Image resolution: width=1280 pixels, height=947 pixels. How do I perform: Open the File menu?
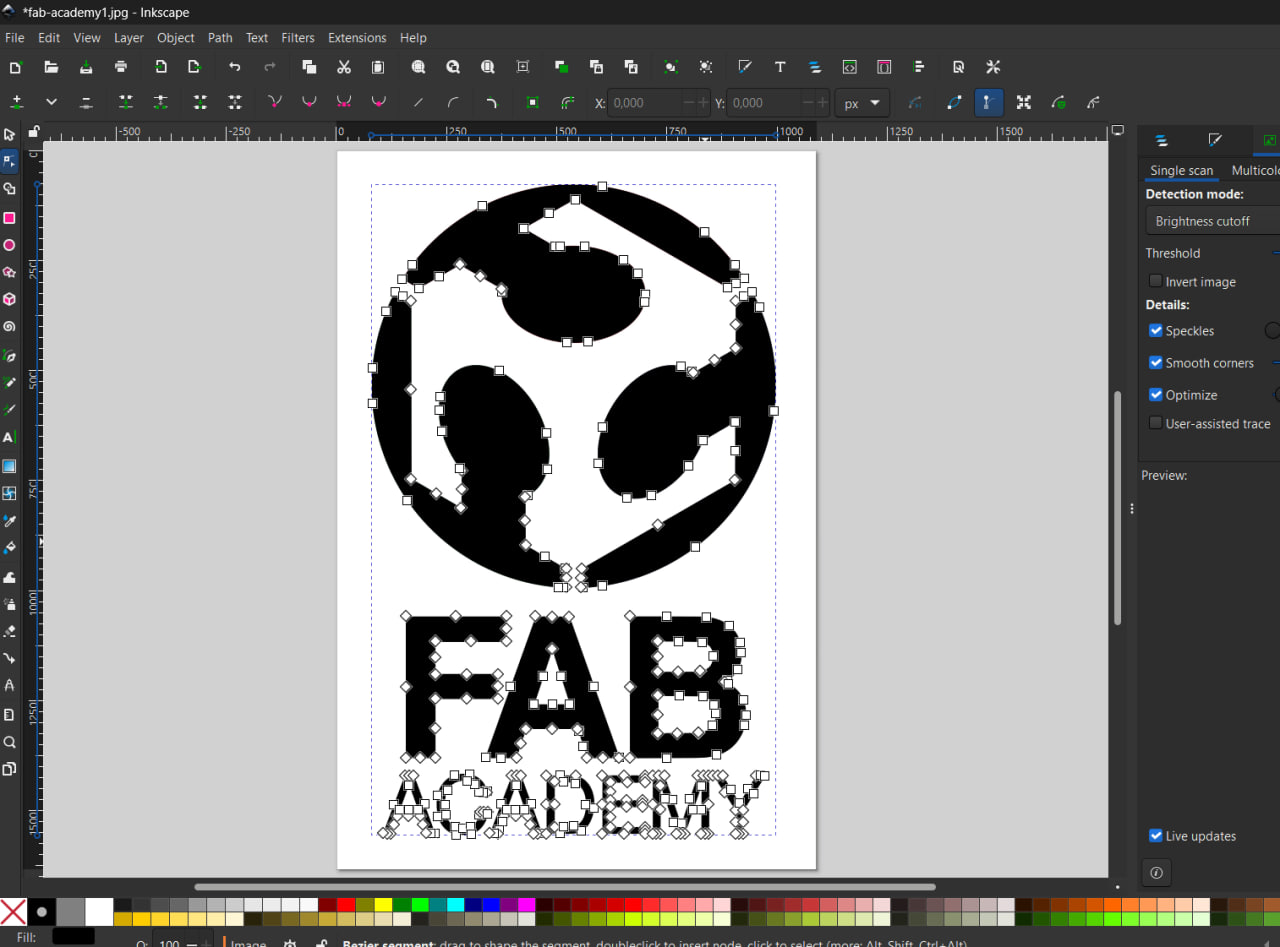(x=14, y=38)
